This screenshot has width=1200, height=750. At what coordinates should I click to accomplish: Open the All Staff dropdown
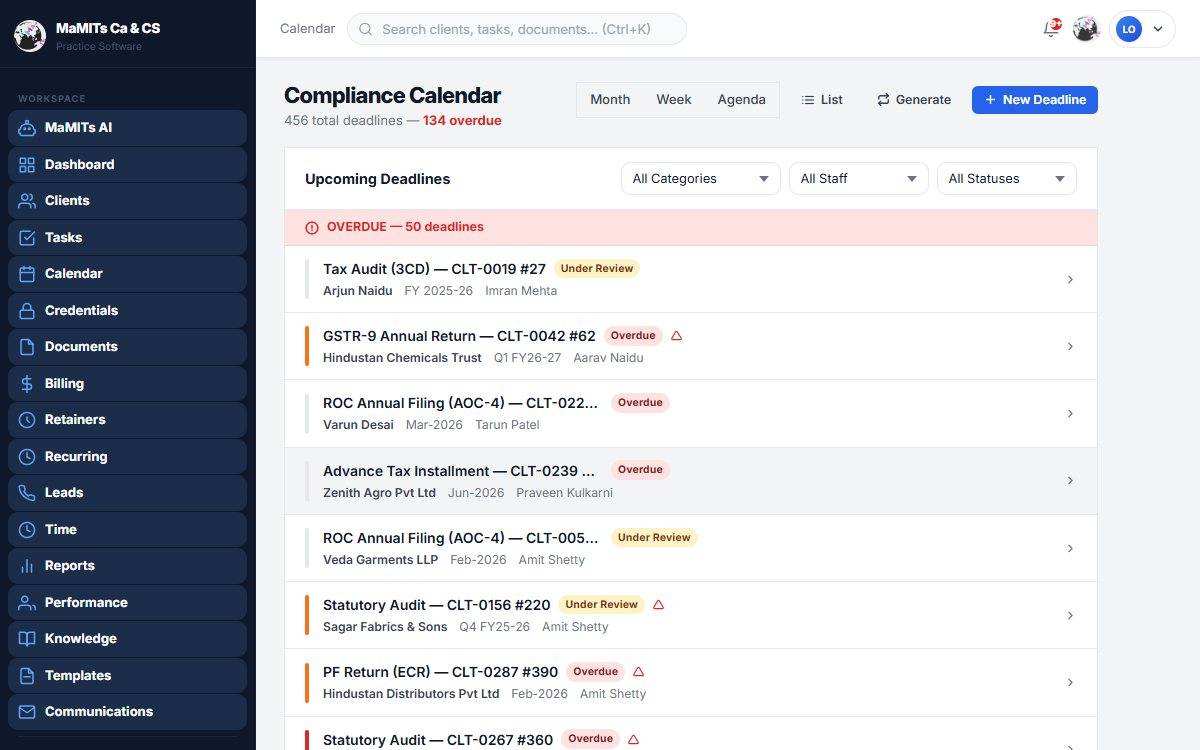859,178
